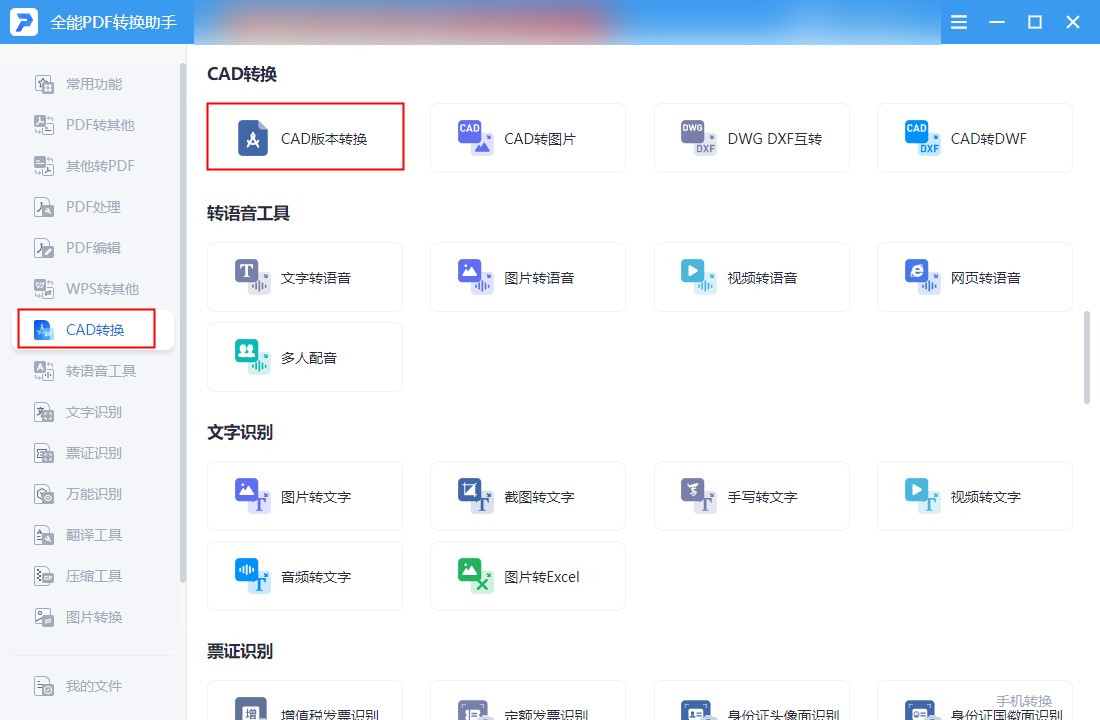Select the 翻译工具 sidebar entry
Screen dimensions: 1100x720
pos(85,535)
